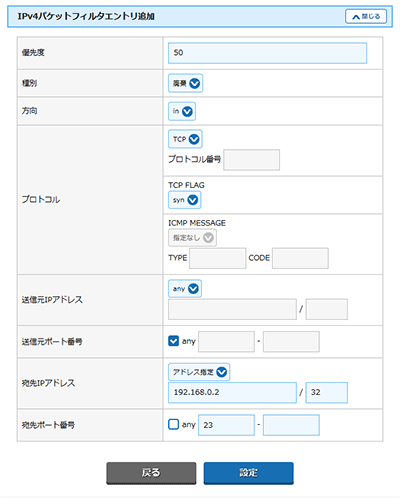Image resolution: width=400 pixels, height=498 pixels.
Task: Click the destination port range end field
Action: (291, 425)
